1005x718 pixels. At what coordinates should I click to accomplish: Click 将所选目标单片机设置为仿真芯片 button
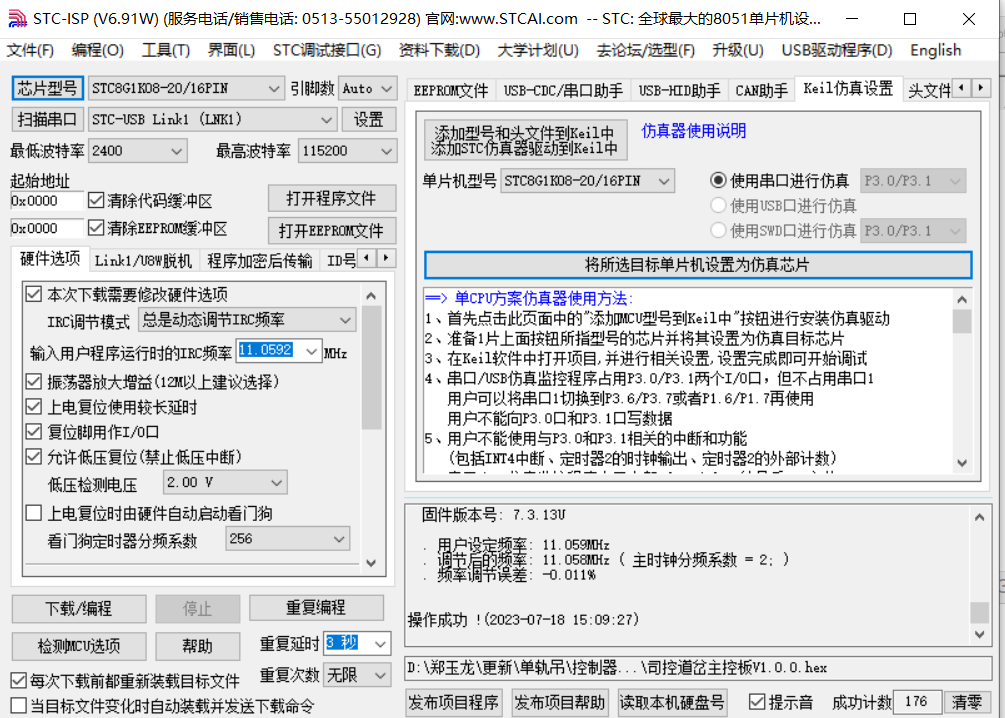(x=697, y=265)
